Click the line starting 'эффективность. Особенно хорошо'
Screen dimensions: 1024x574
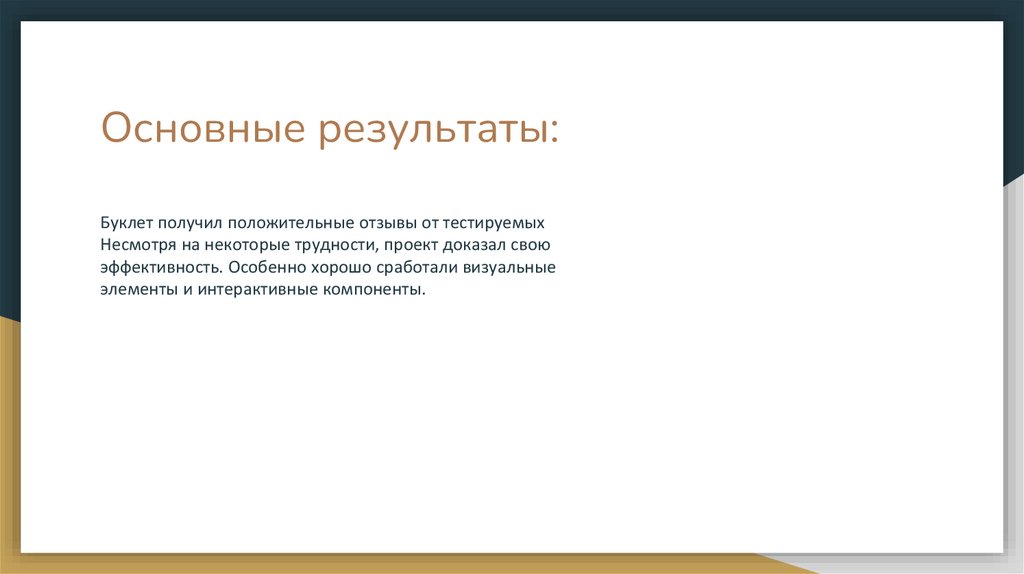coord(328,267)
